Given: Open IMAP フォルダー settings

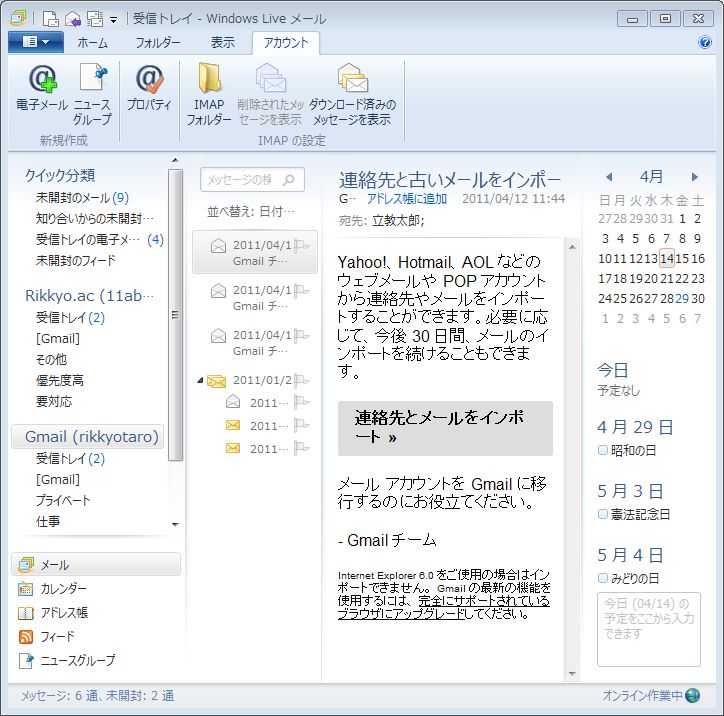Looking at the screenshot, I should (209, 95).
